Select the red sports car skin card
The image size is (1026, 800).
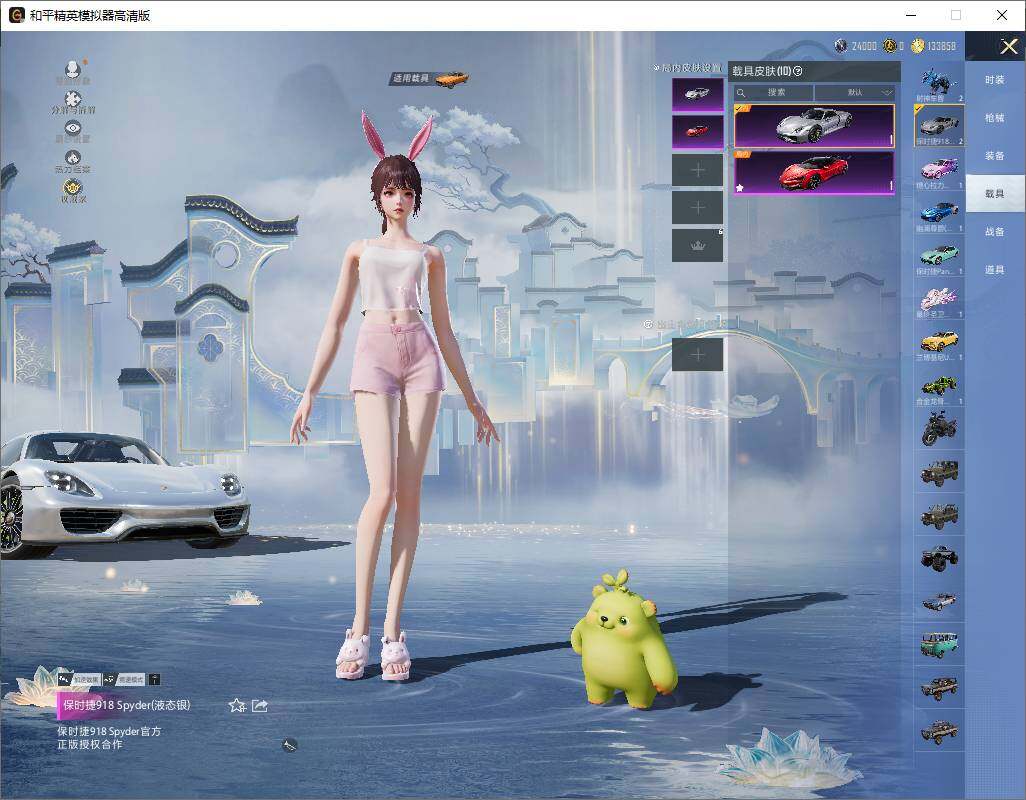click(814, 173)
